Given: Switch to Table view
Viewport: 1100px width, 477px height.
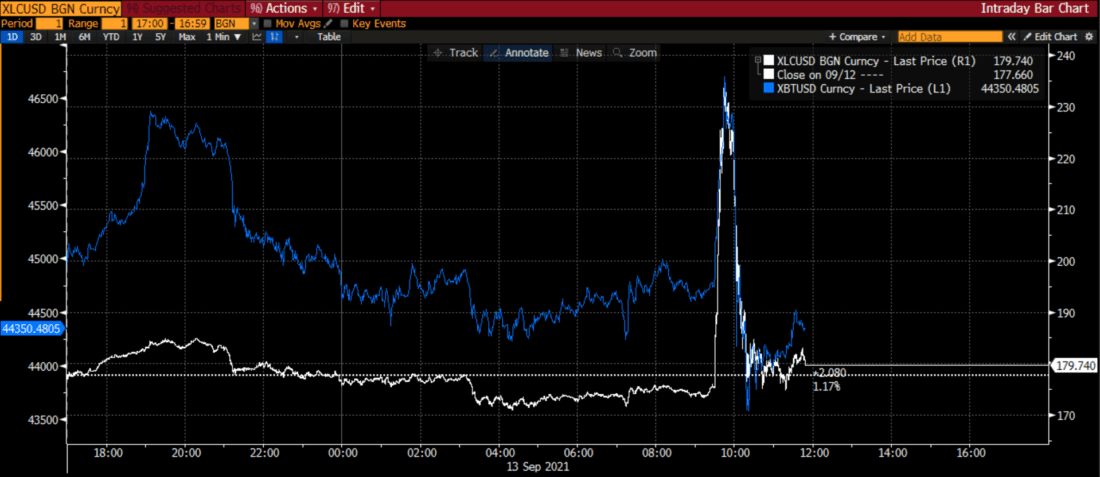Looking at the screenshot, I should pos(329,36).
